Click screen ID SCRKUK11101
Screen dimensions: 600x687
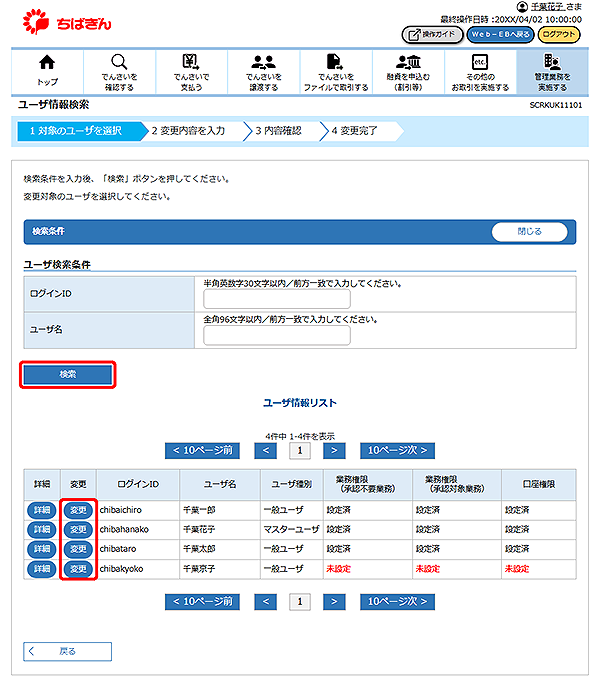(556, 105)
